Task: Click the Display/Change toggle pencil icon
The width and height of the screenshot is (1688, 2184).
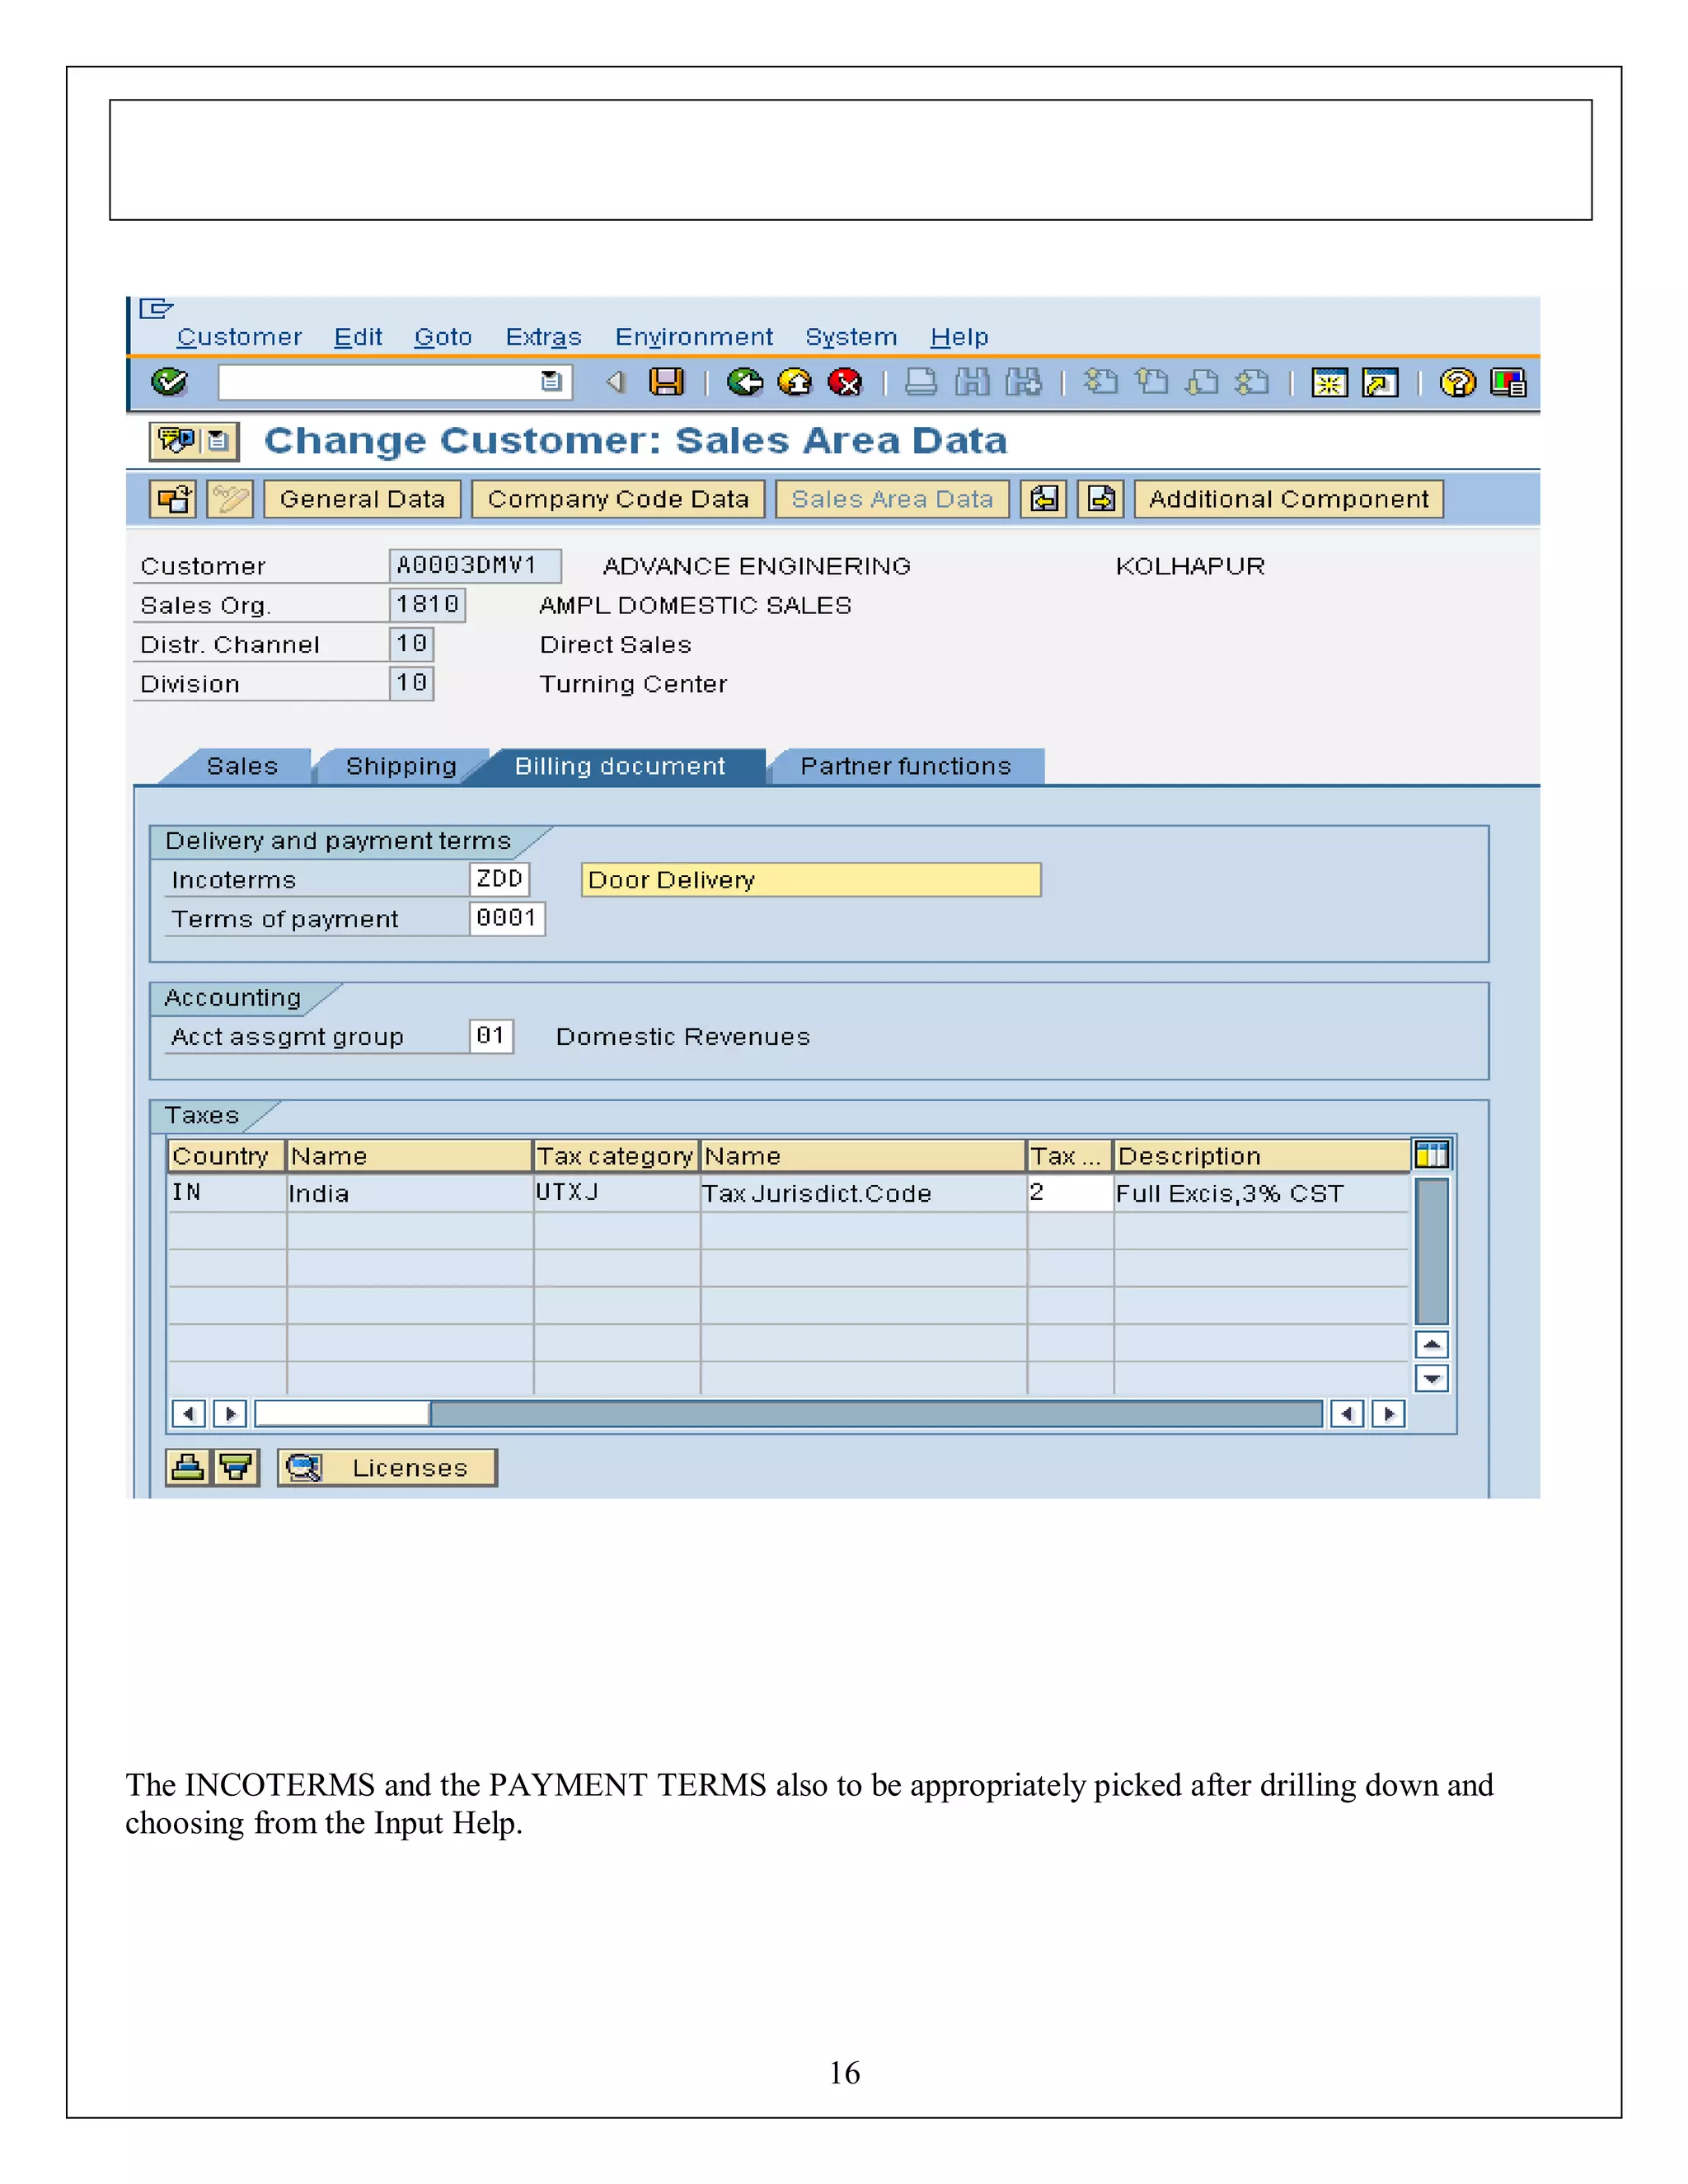Action: [x=230, y=499]
